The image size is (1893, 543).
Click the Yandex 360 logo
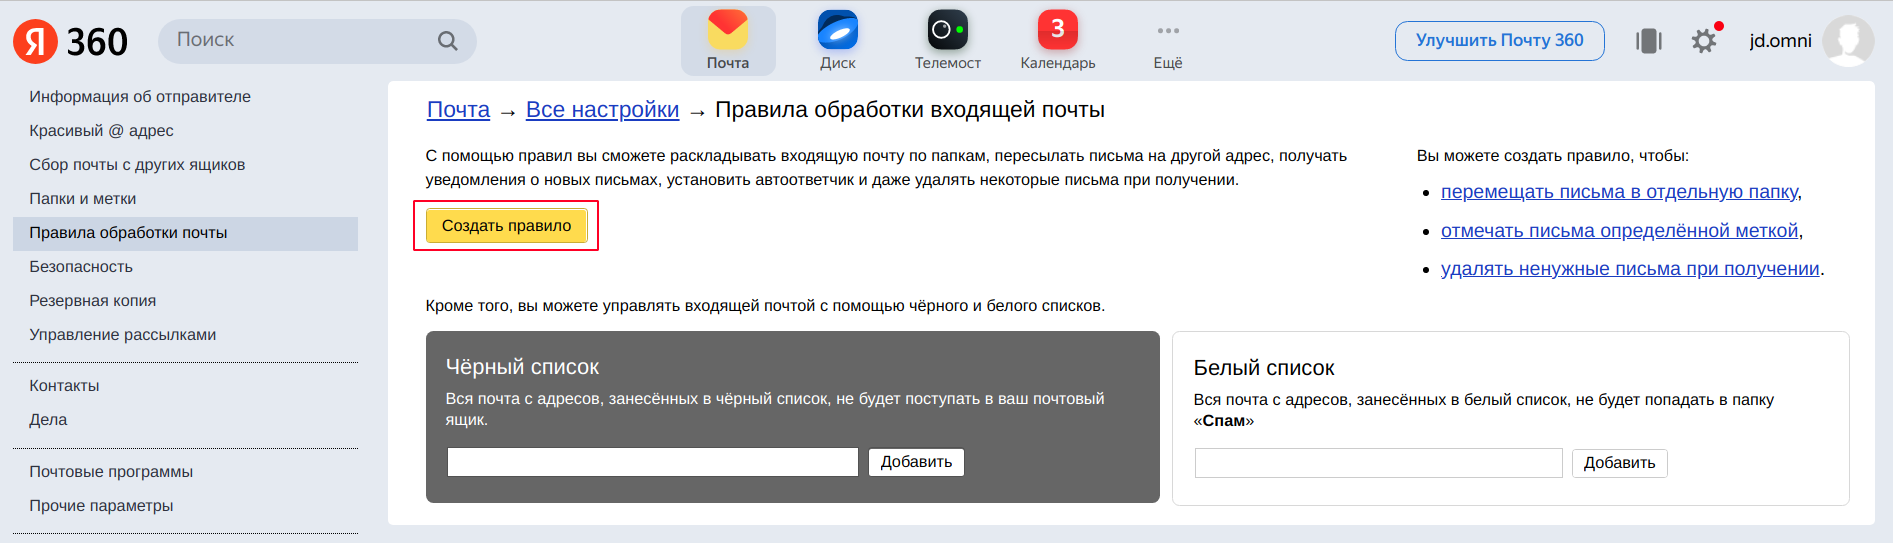pos(70,41)
